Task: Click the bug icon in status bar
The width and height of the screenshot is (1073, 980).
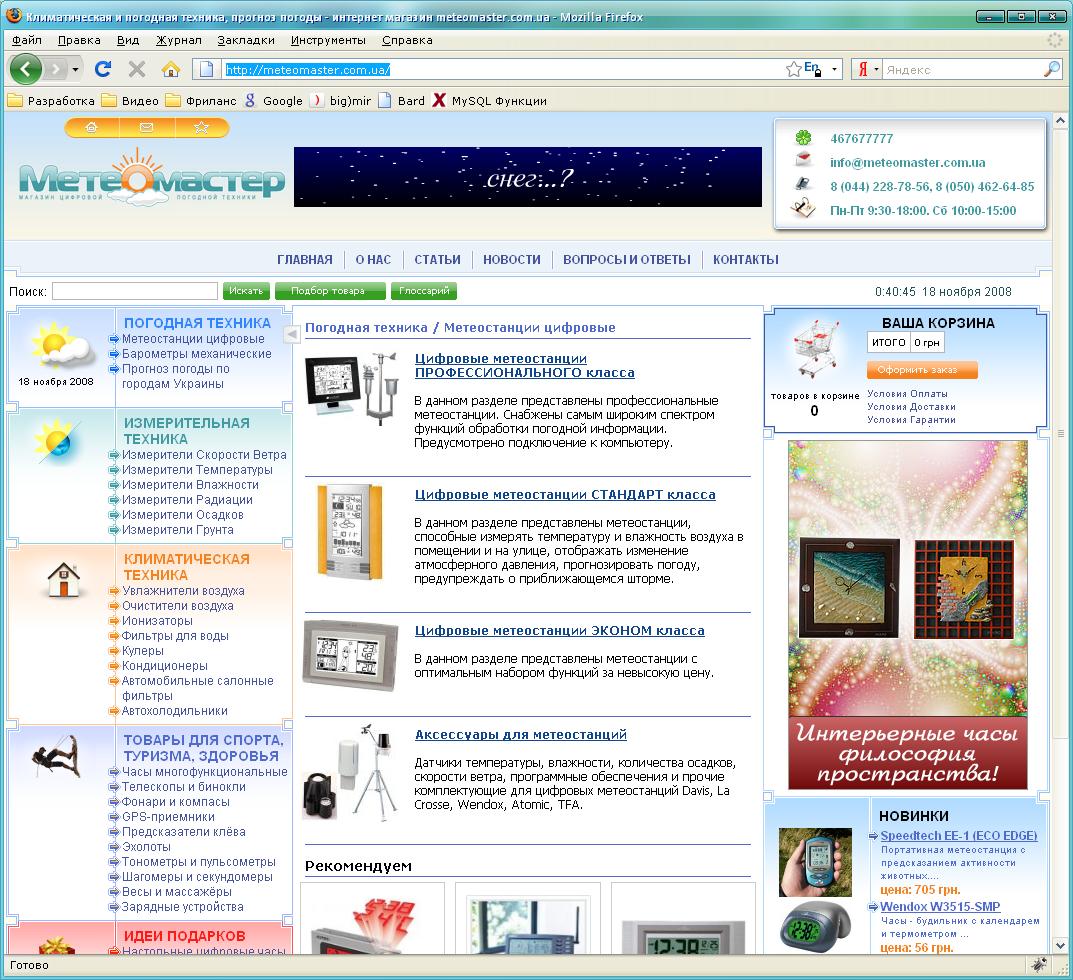Action: point(1039,964)
